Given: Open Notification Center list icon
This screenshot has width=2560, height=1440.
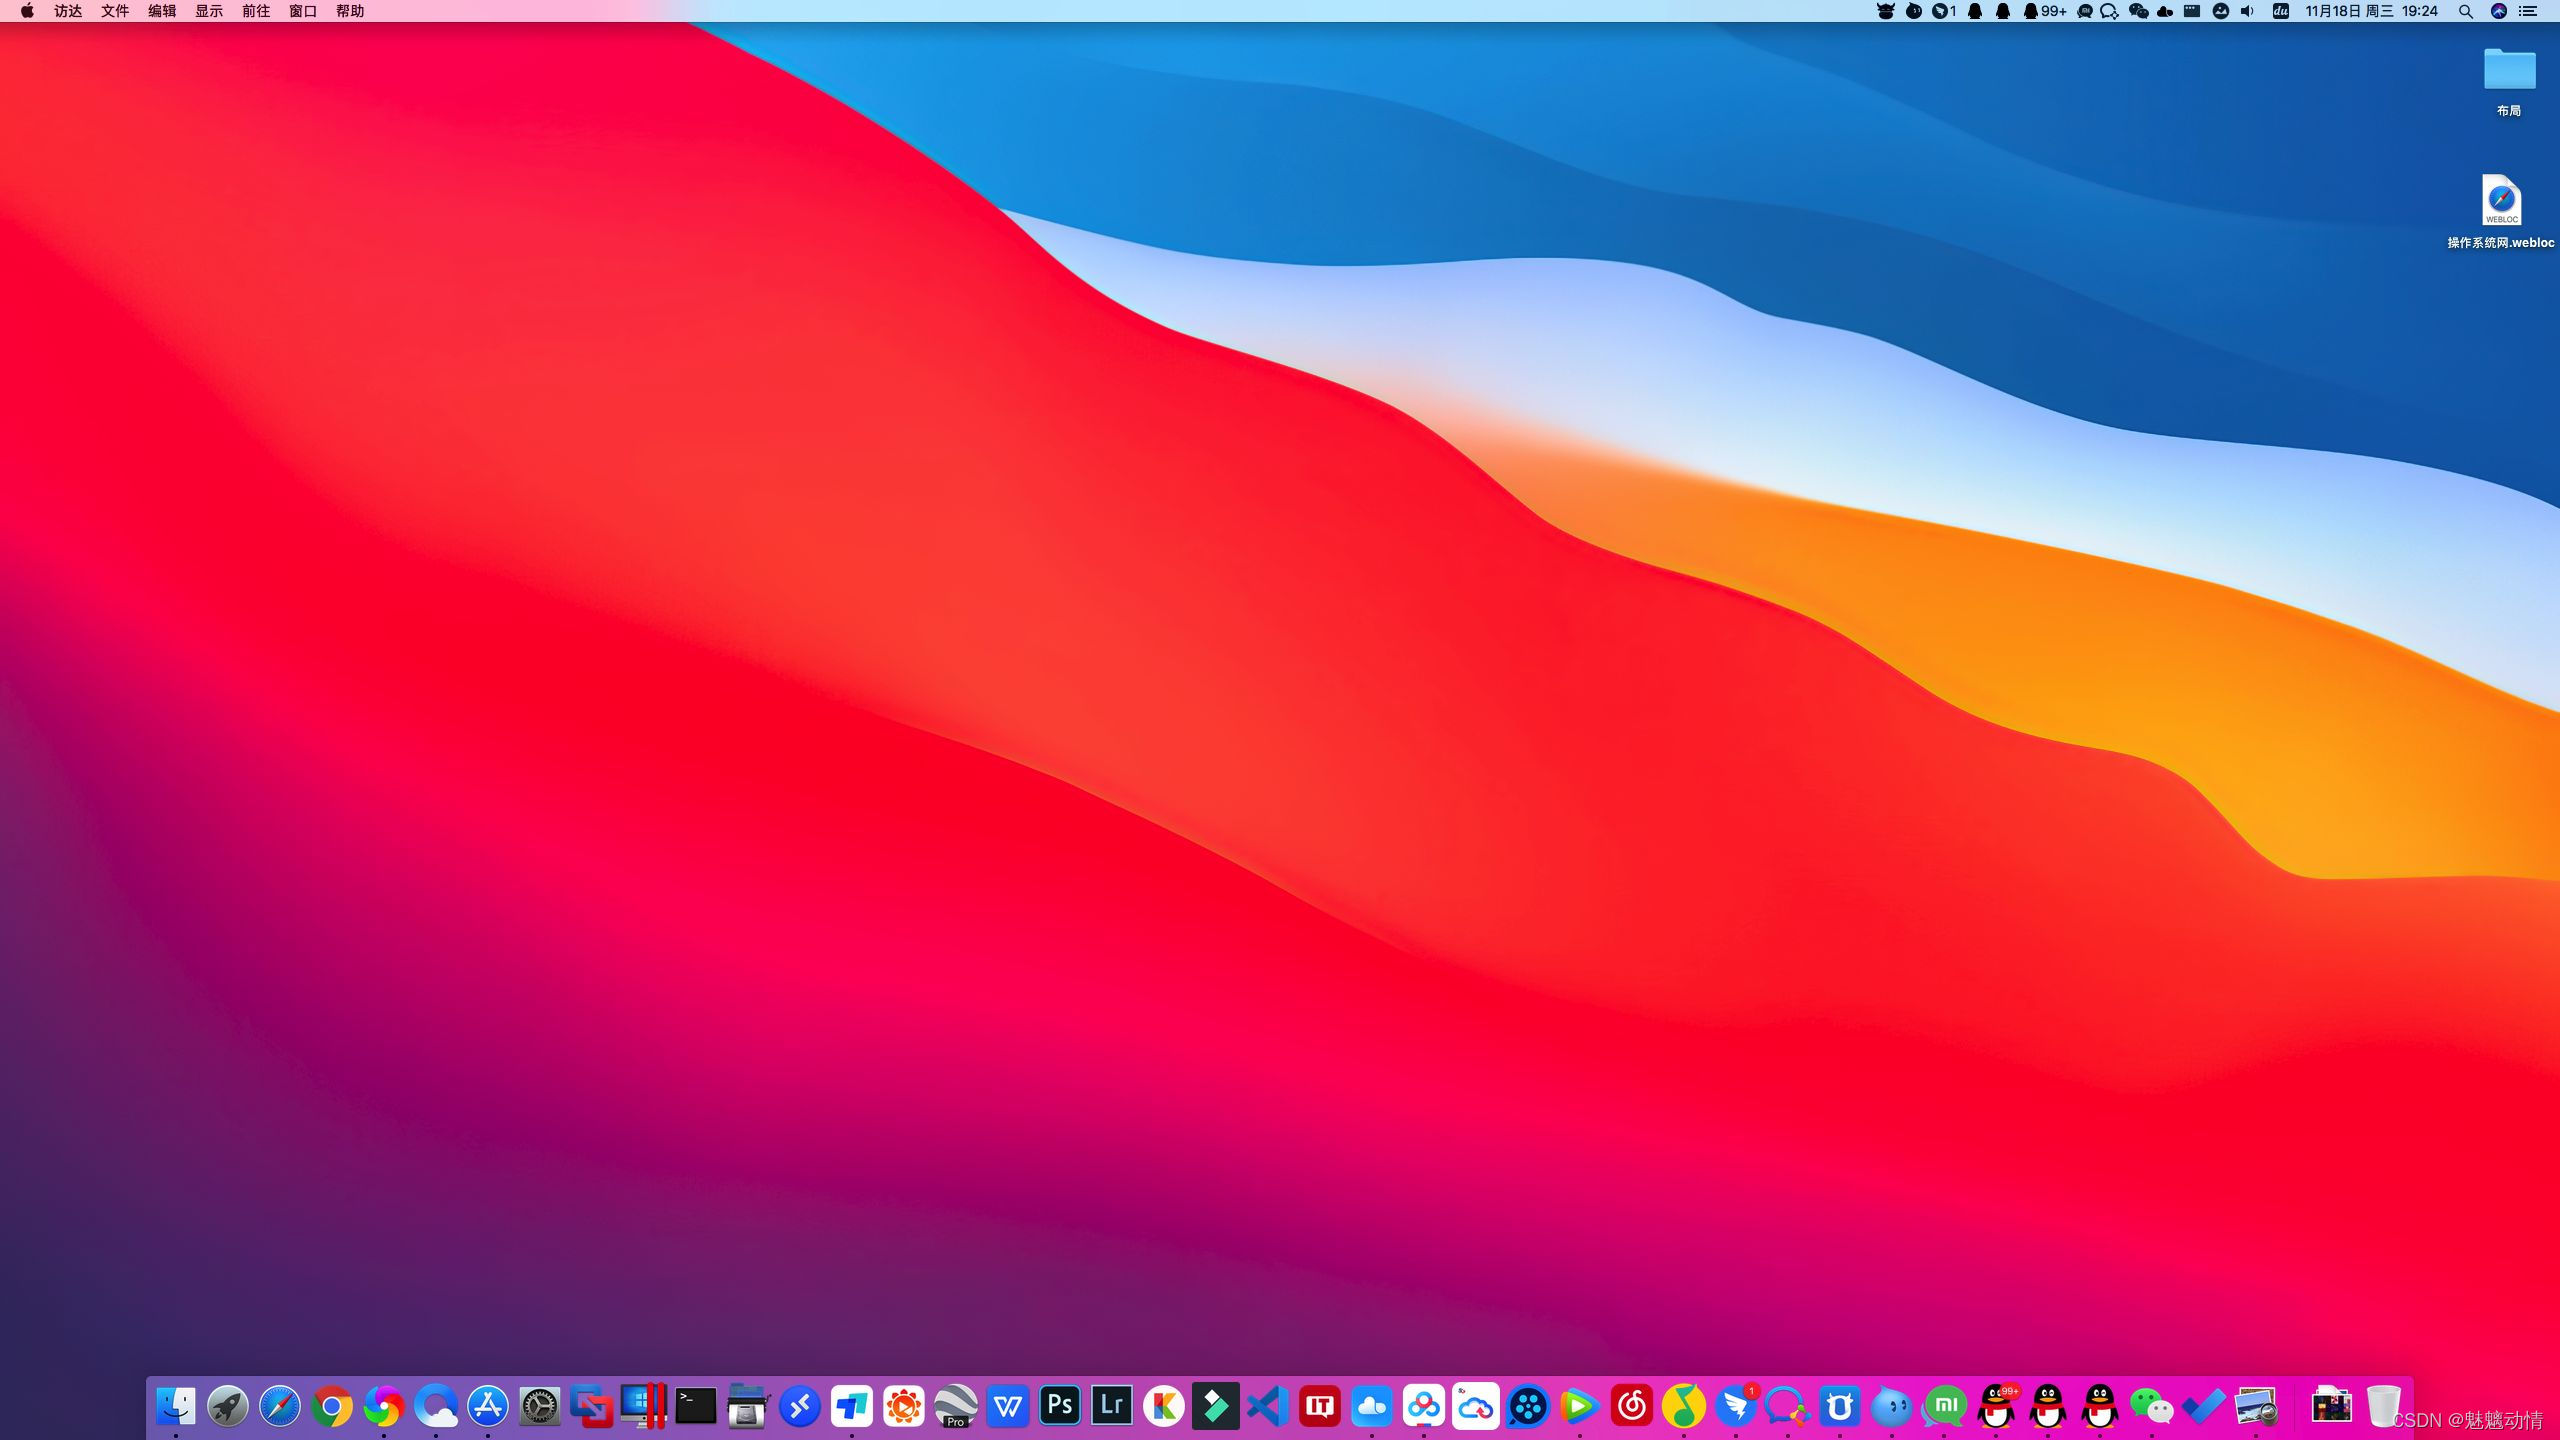Looking at the screenshot, I should point(2528,11).
